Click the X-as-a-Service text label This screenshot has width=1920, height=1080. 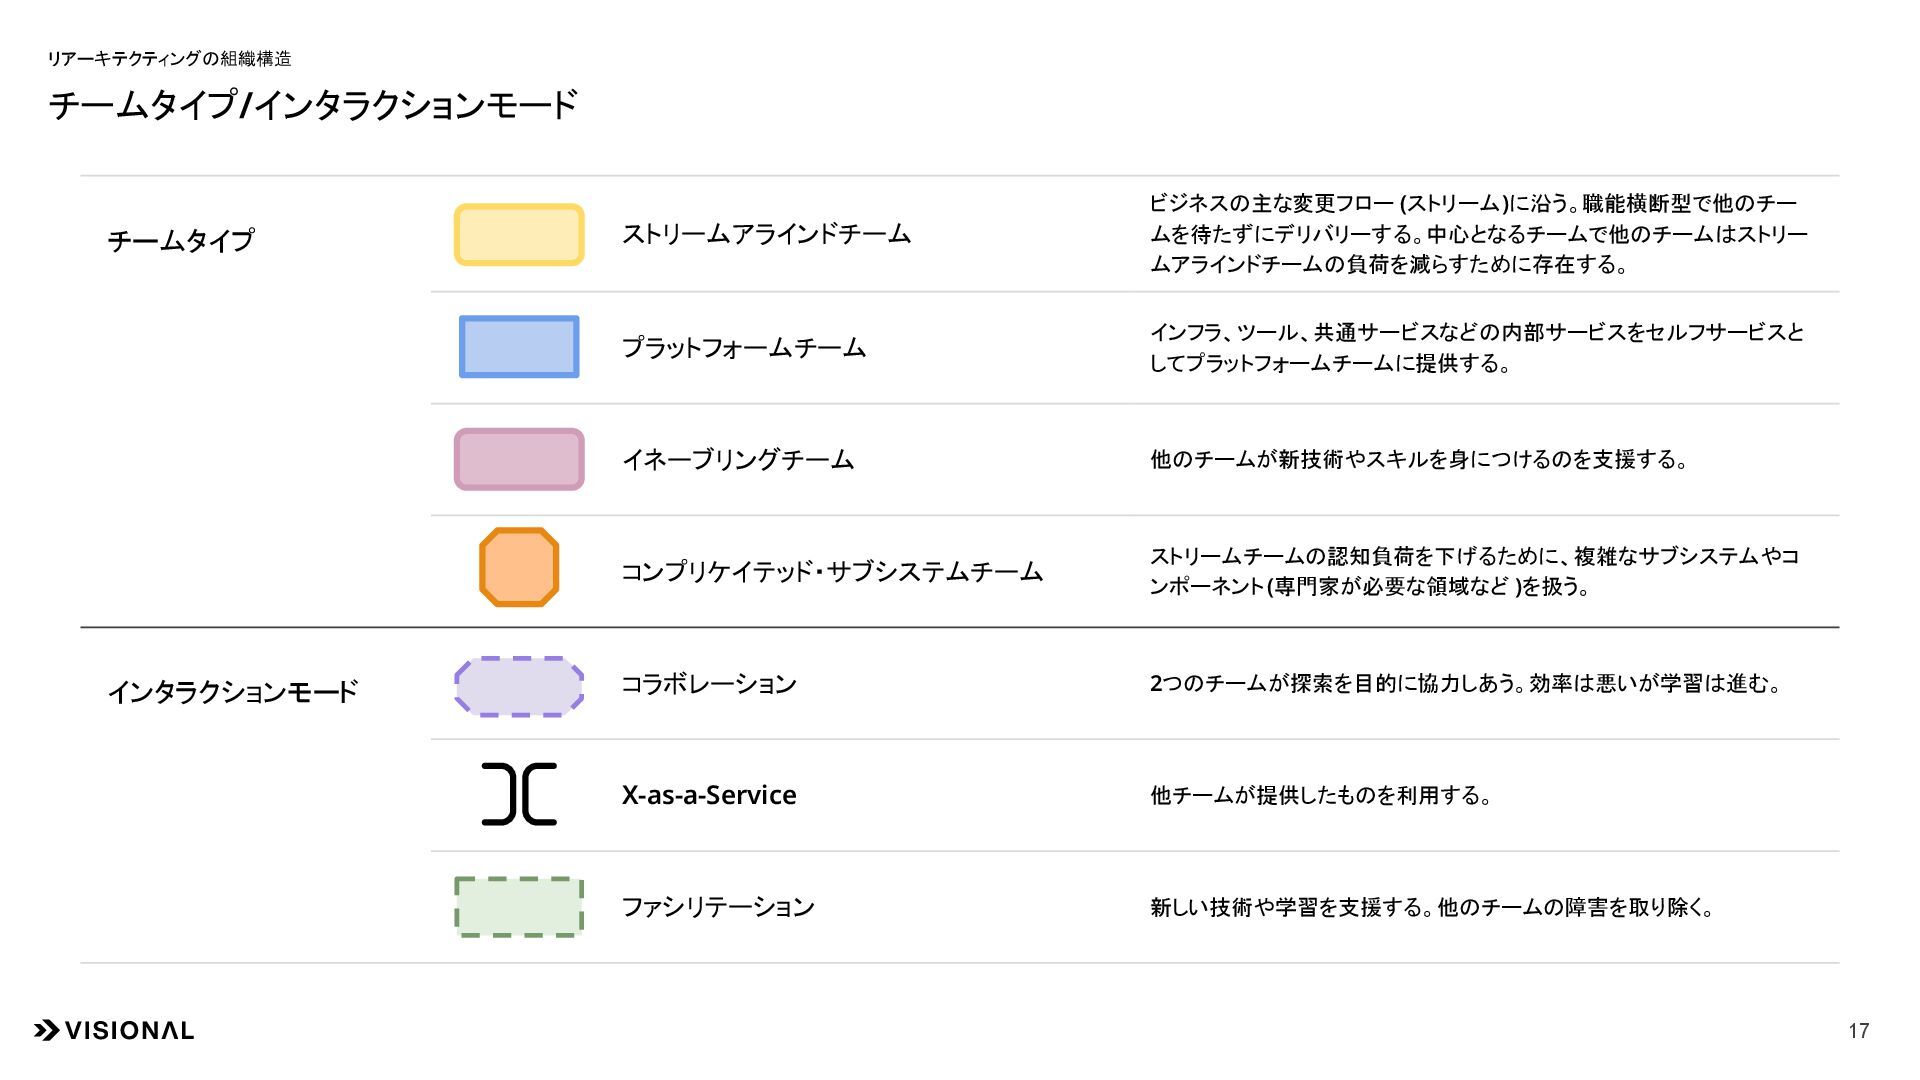[x=709, y=795]
